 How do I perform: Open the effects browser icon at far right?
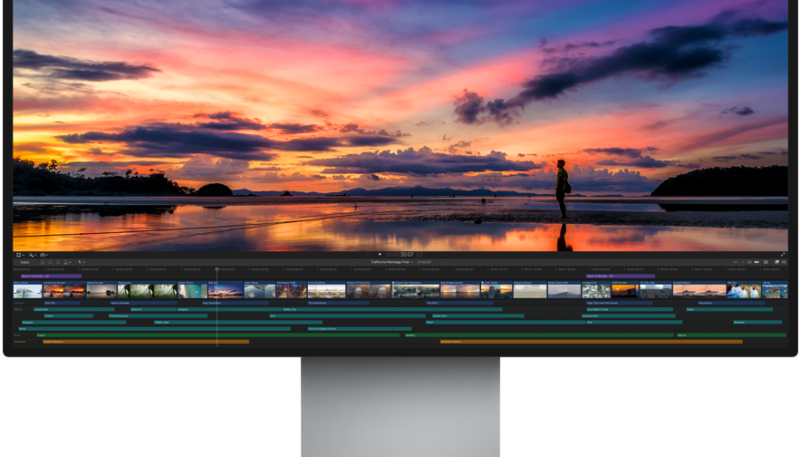tap(774, 262)
